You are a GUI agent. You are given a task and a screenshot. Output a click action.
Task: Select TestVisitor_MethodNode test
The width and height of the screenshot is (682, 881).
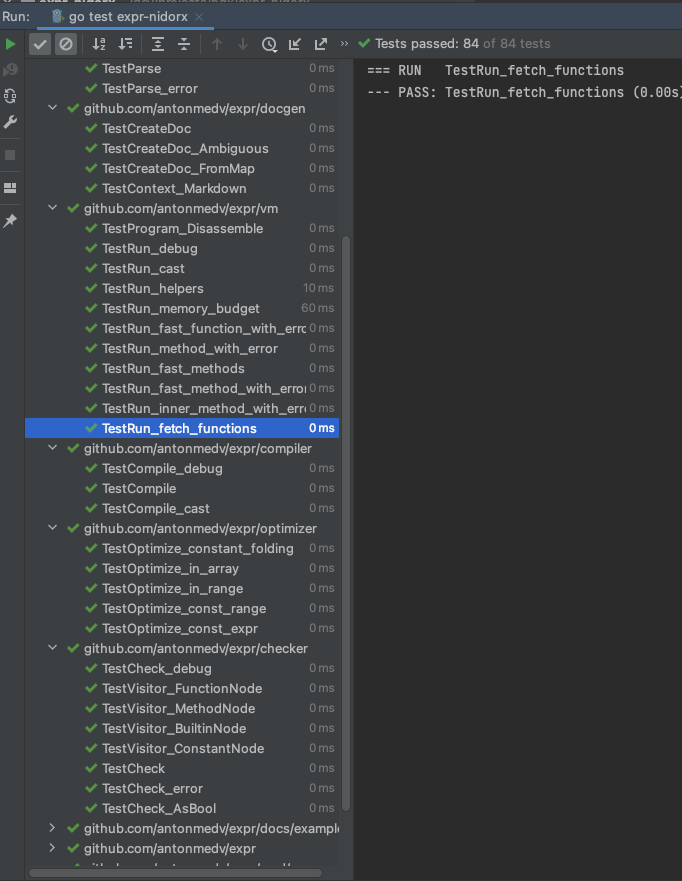pyautogui.click(x=182, y=709)
